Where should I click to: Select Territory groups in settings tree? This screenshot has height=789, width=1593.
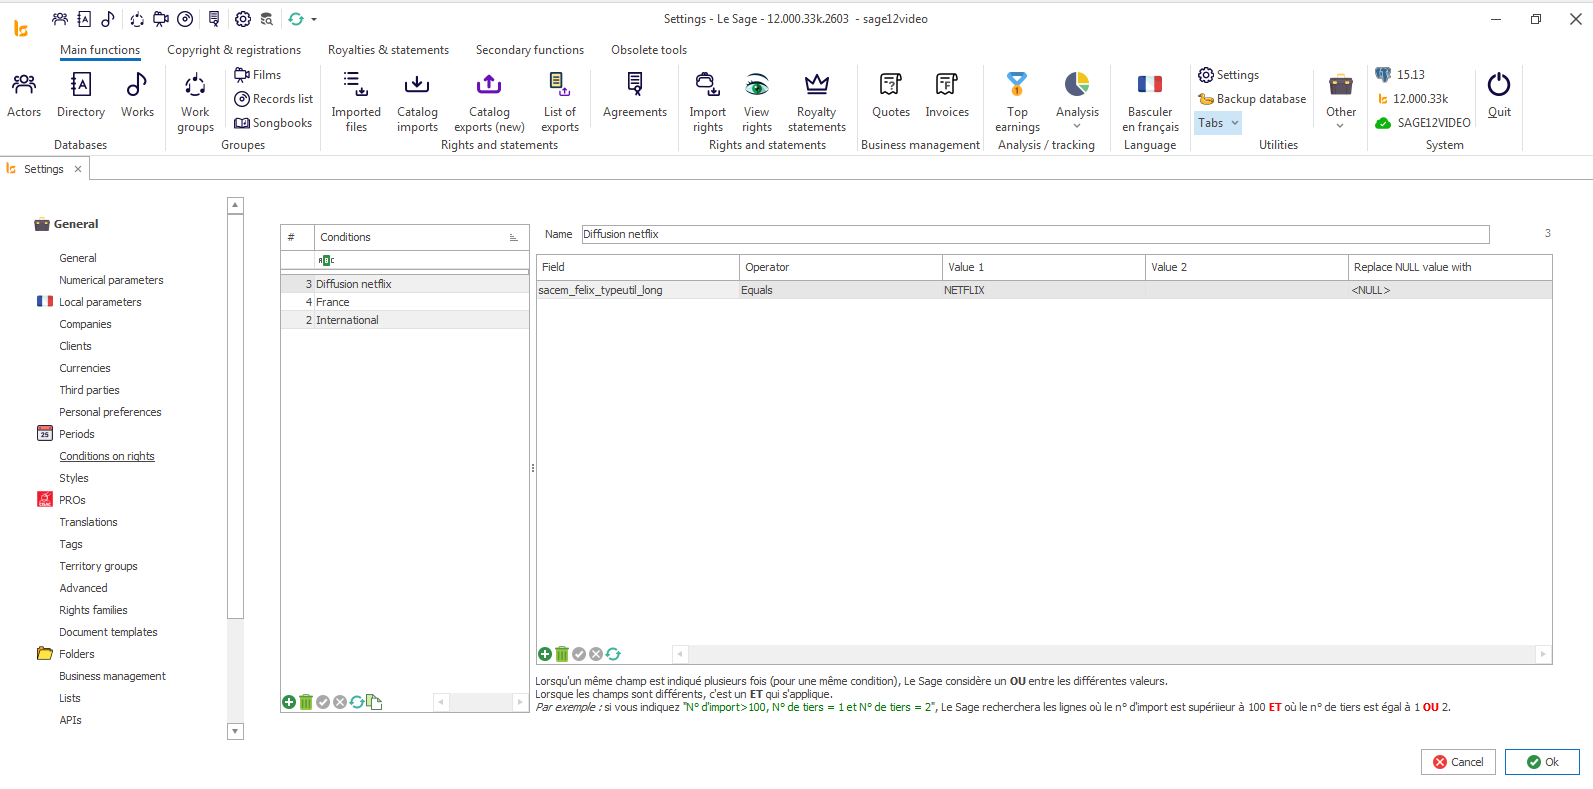(98, 566)
